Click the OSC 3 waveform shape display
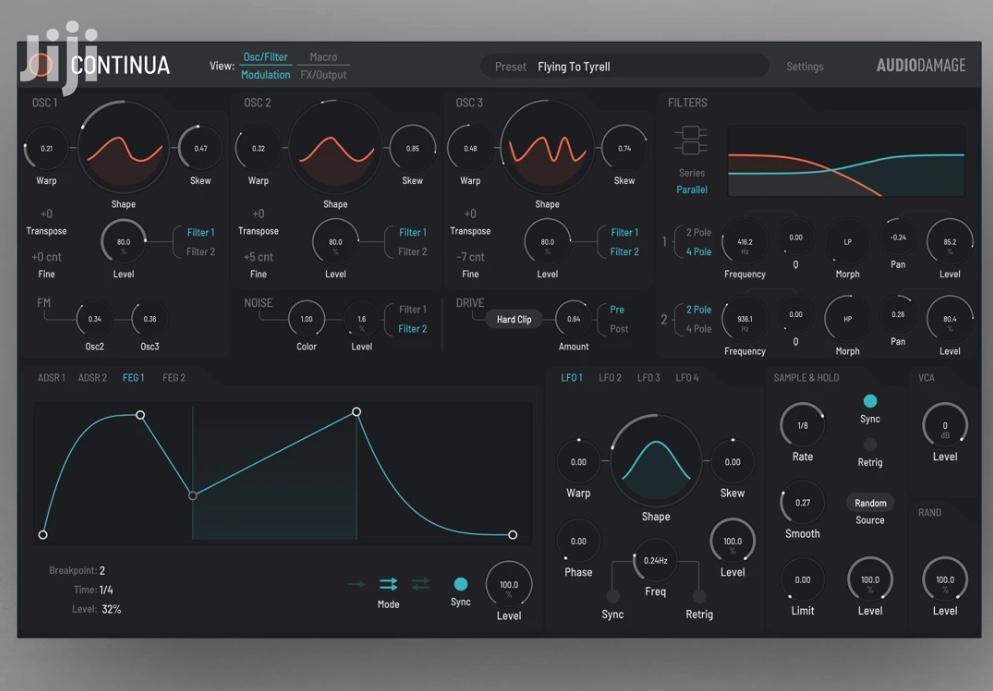993x691 pixels. (x=547, y=148)
